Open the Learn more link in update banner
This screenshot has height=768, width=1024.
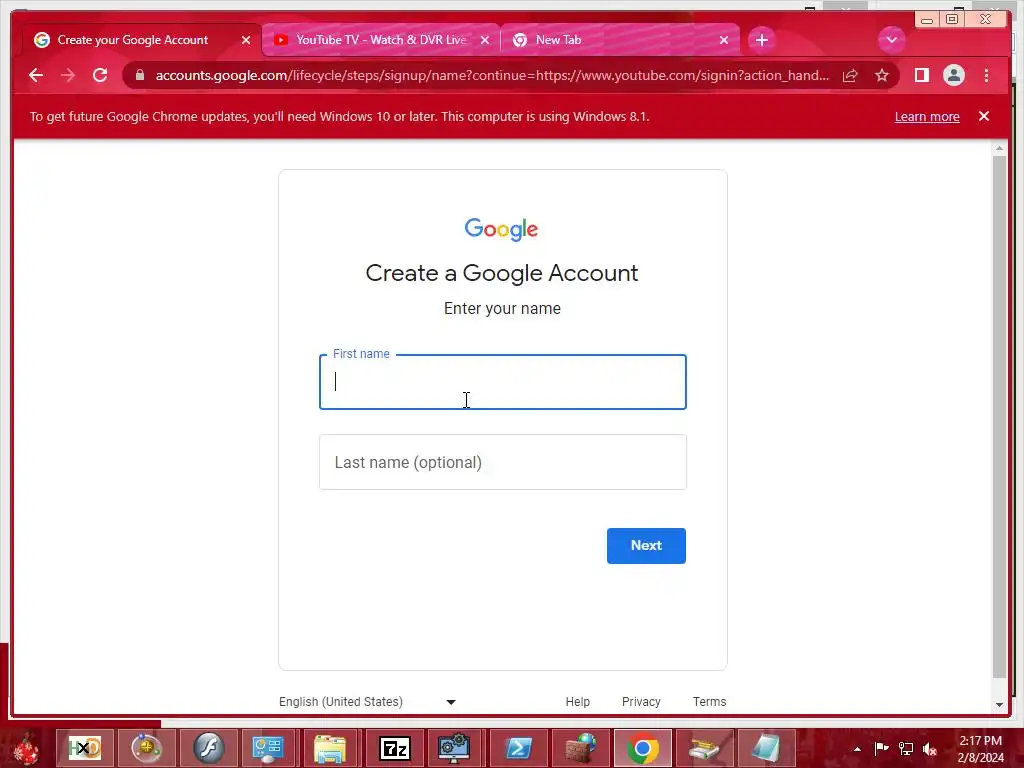point(927,116)
